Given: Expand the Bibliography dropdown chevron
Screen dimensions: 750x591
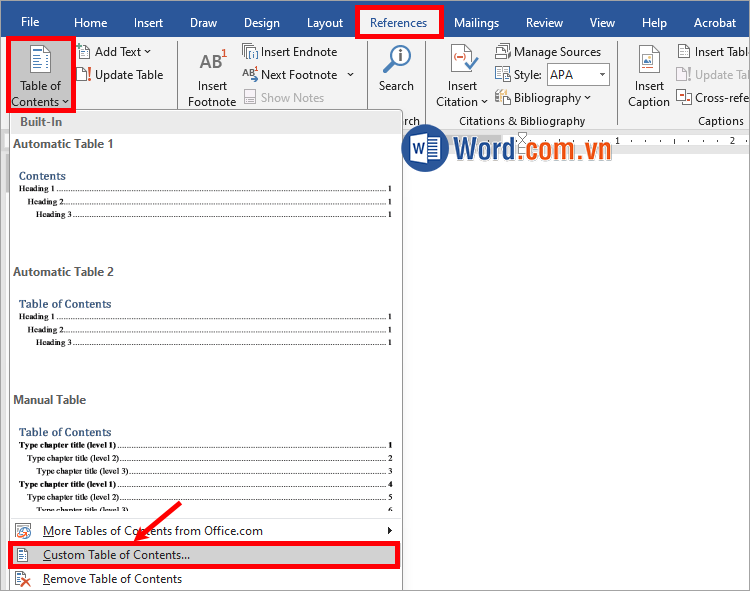Looking at the screenshot, I should pos(587,98).
